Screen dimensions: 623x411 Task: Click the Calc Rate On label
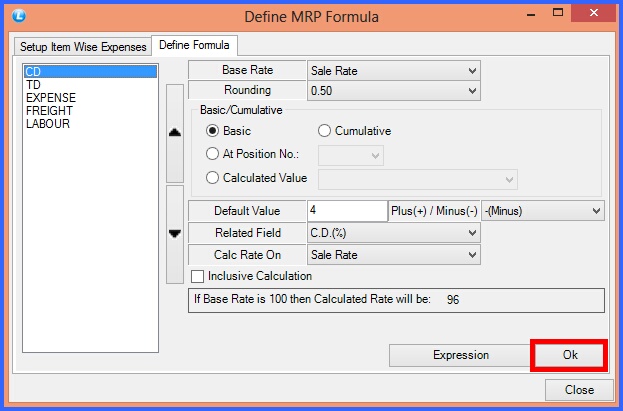tap(247, 255)
